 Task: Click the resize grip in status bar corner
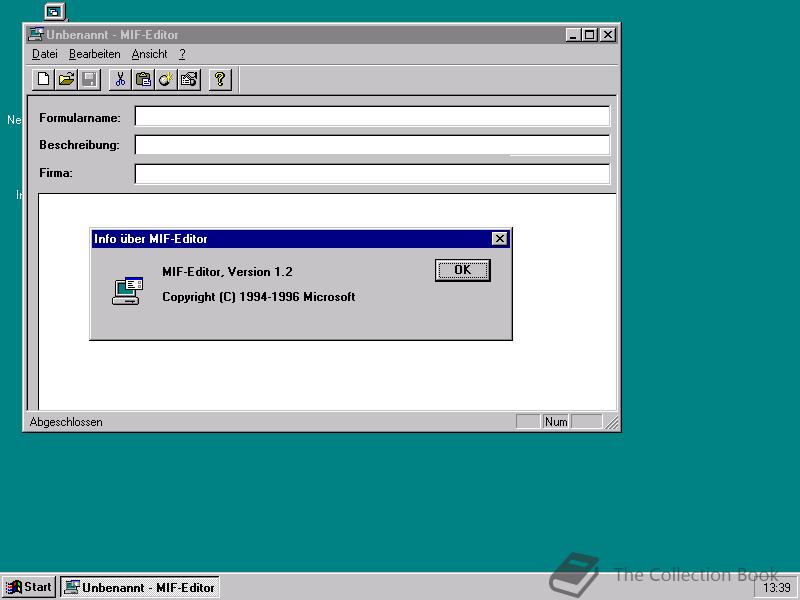(611, 422)
